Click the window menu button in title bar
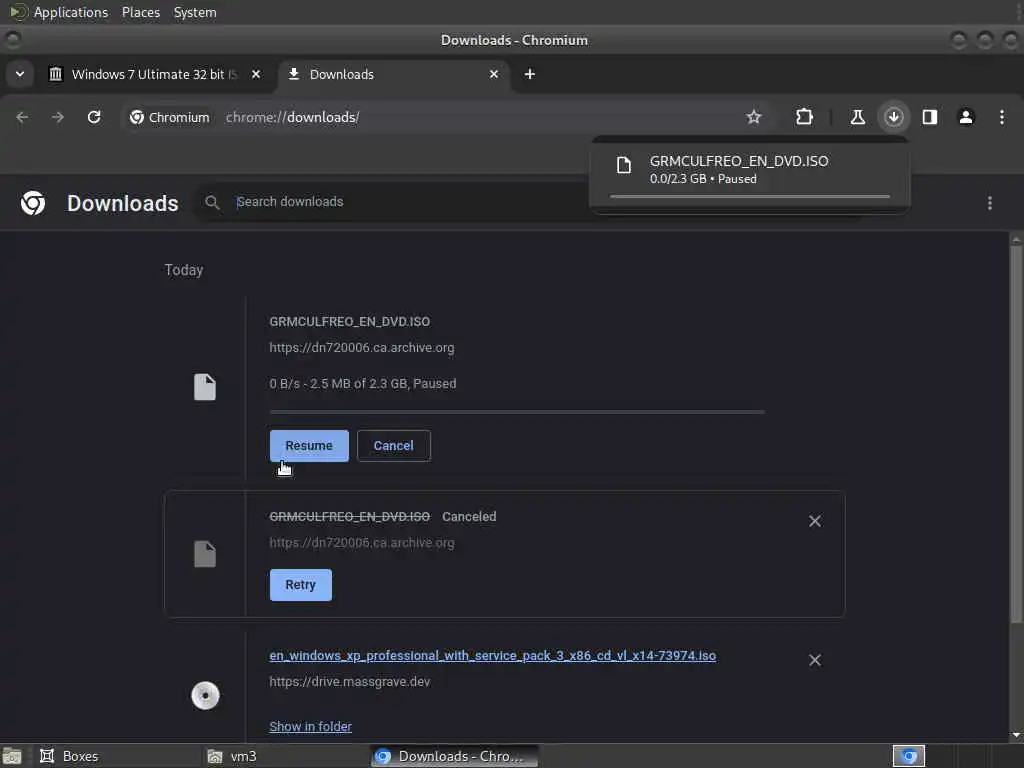This screenshot has height=768, width=1024. [12, 40]
